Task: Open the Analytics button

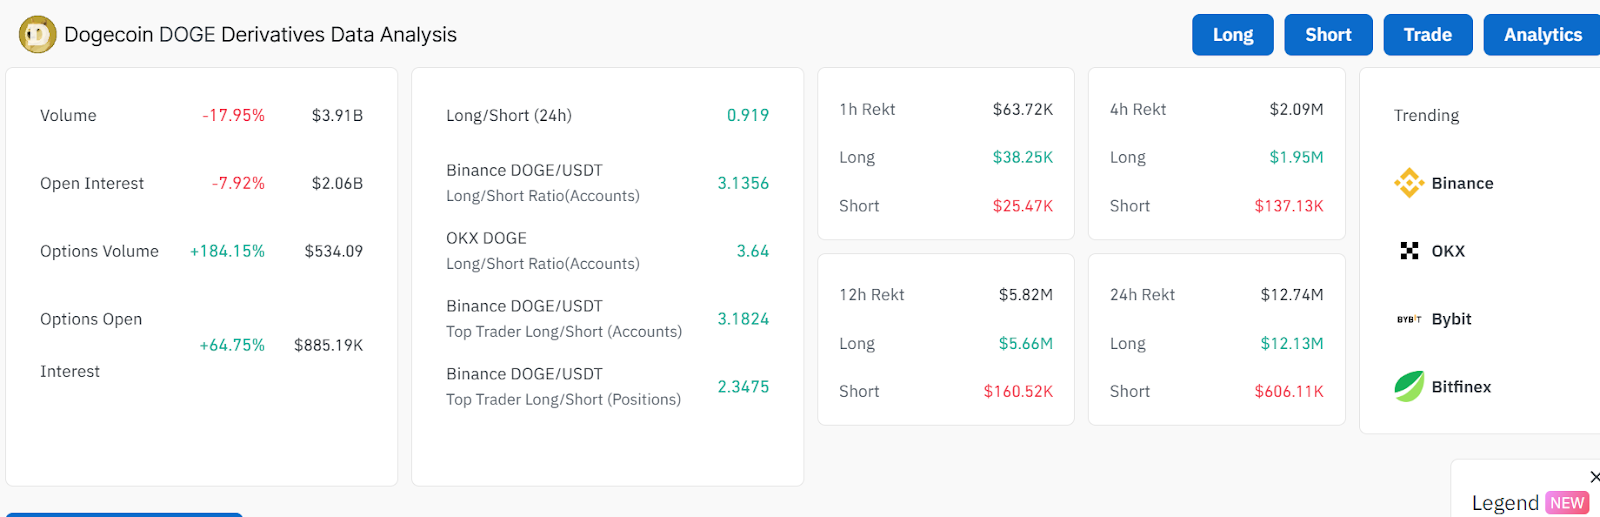Action: point(1542,35)
